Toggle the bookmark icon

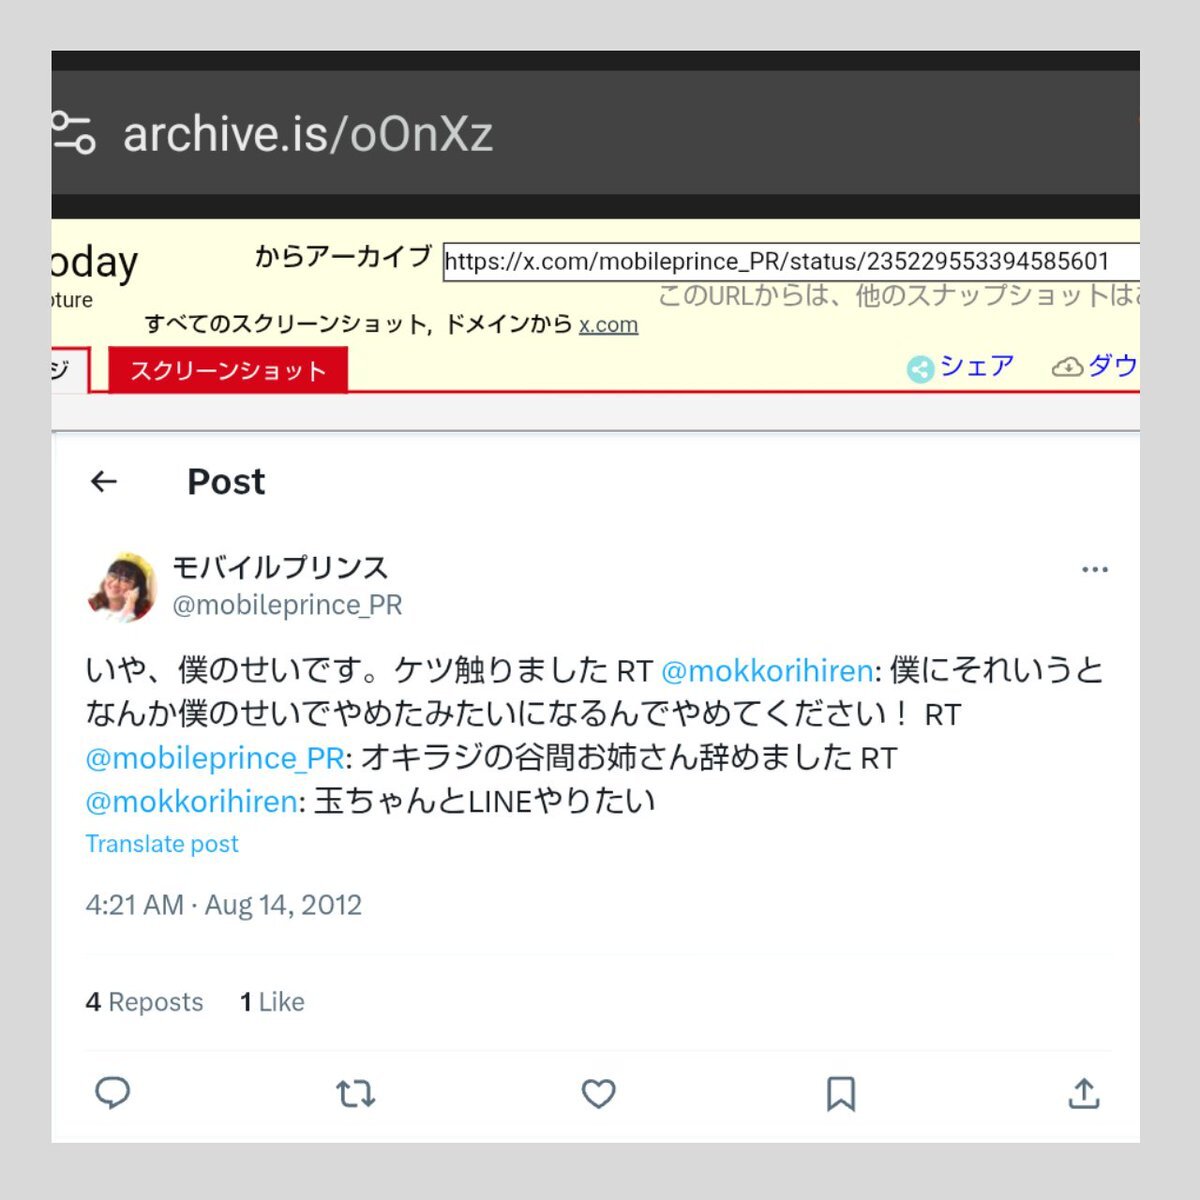coord(841,1094)
